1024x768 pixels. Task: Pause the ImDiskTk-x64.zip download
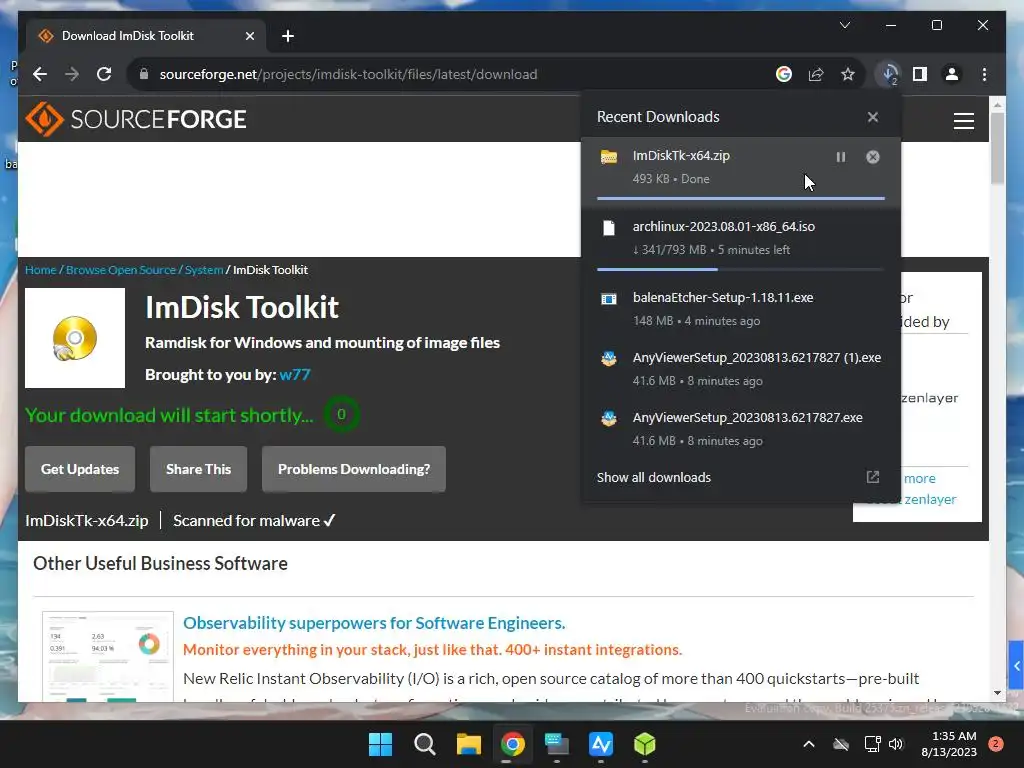[840, 157]
